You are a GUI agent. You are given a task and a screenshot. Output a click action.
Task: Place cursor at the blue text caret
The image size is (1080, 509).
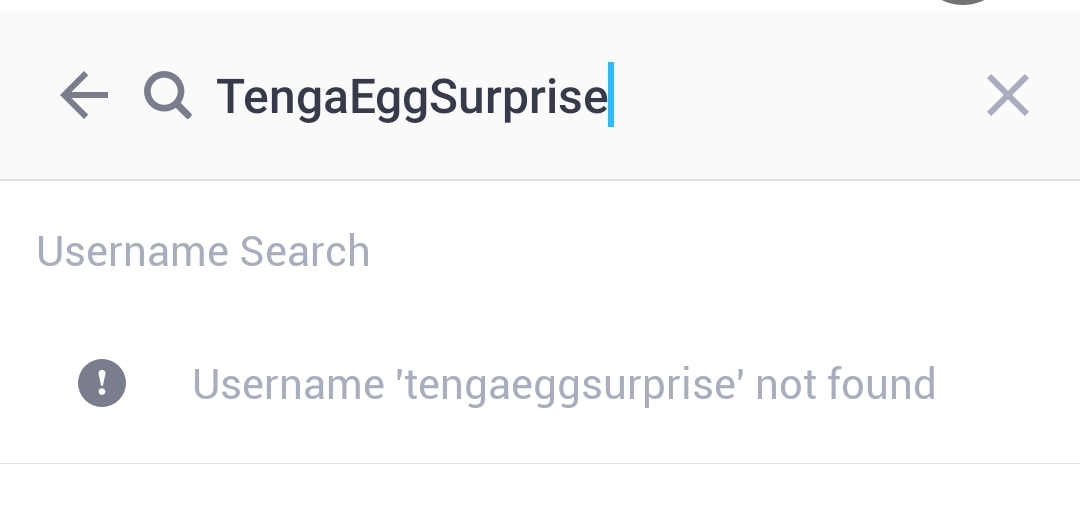(611, 94)
